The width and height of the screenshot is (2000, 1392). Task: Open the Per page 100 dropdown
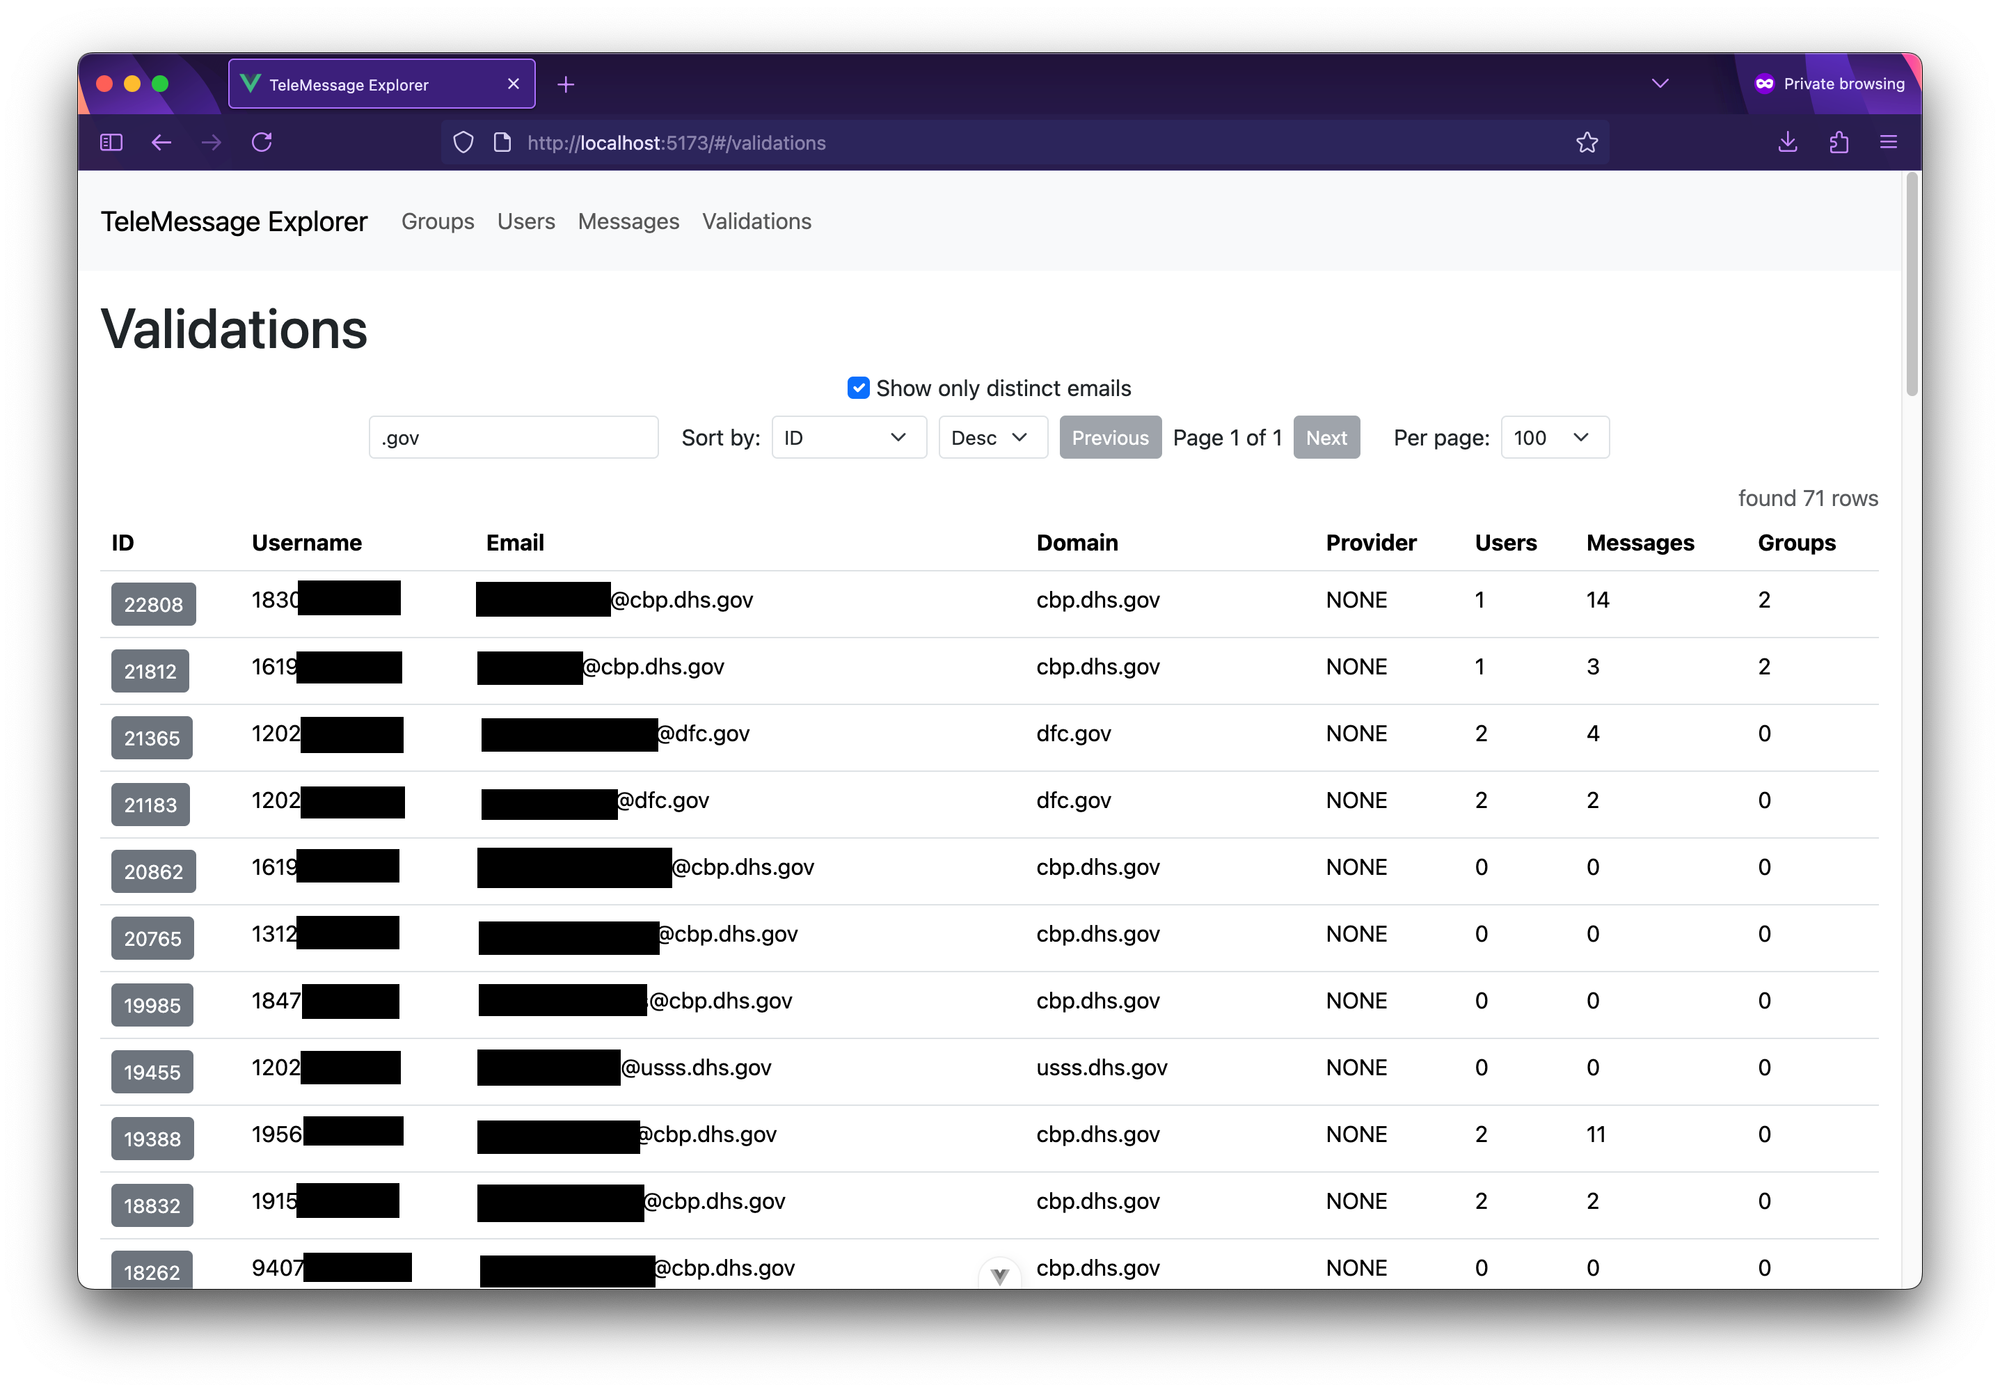1554,437
